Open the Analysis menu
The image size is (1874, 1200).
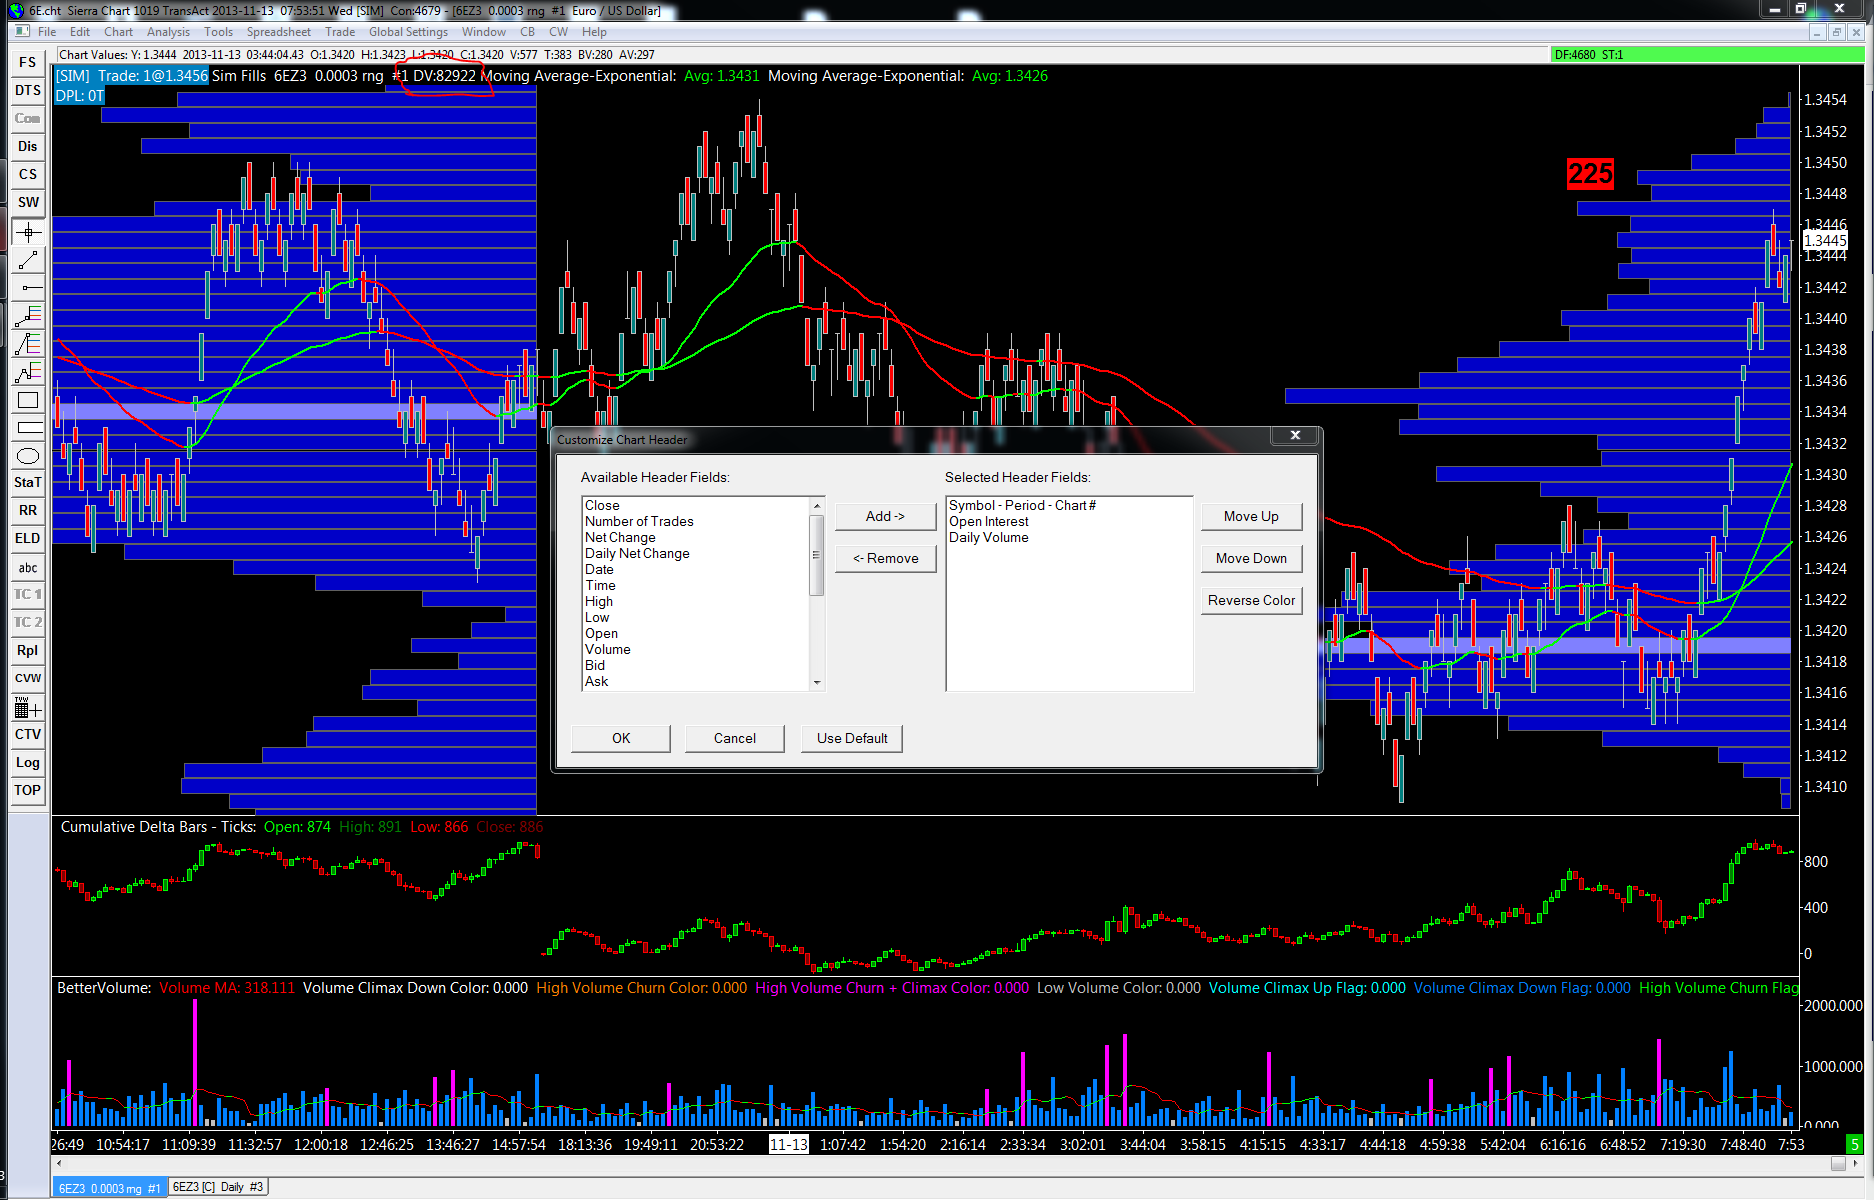coord(168,32)
